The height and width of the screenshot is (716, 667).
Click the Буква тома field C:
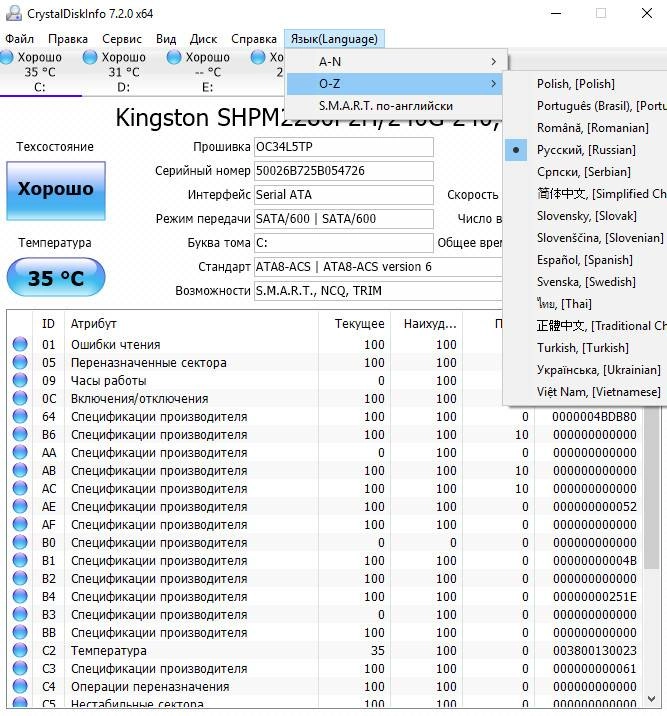pos(344,243)
